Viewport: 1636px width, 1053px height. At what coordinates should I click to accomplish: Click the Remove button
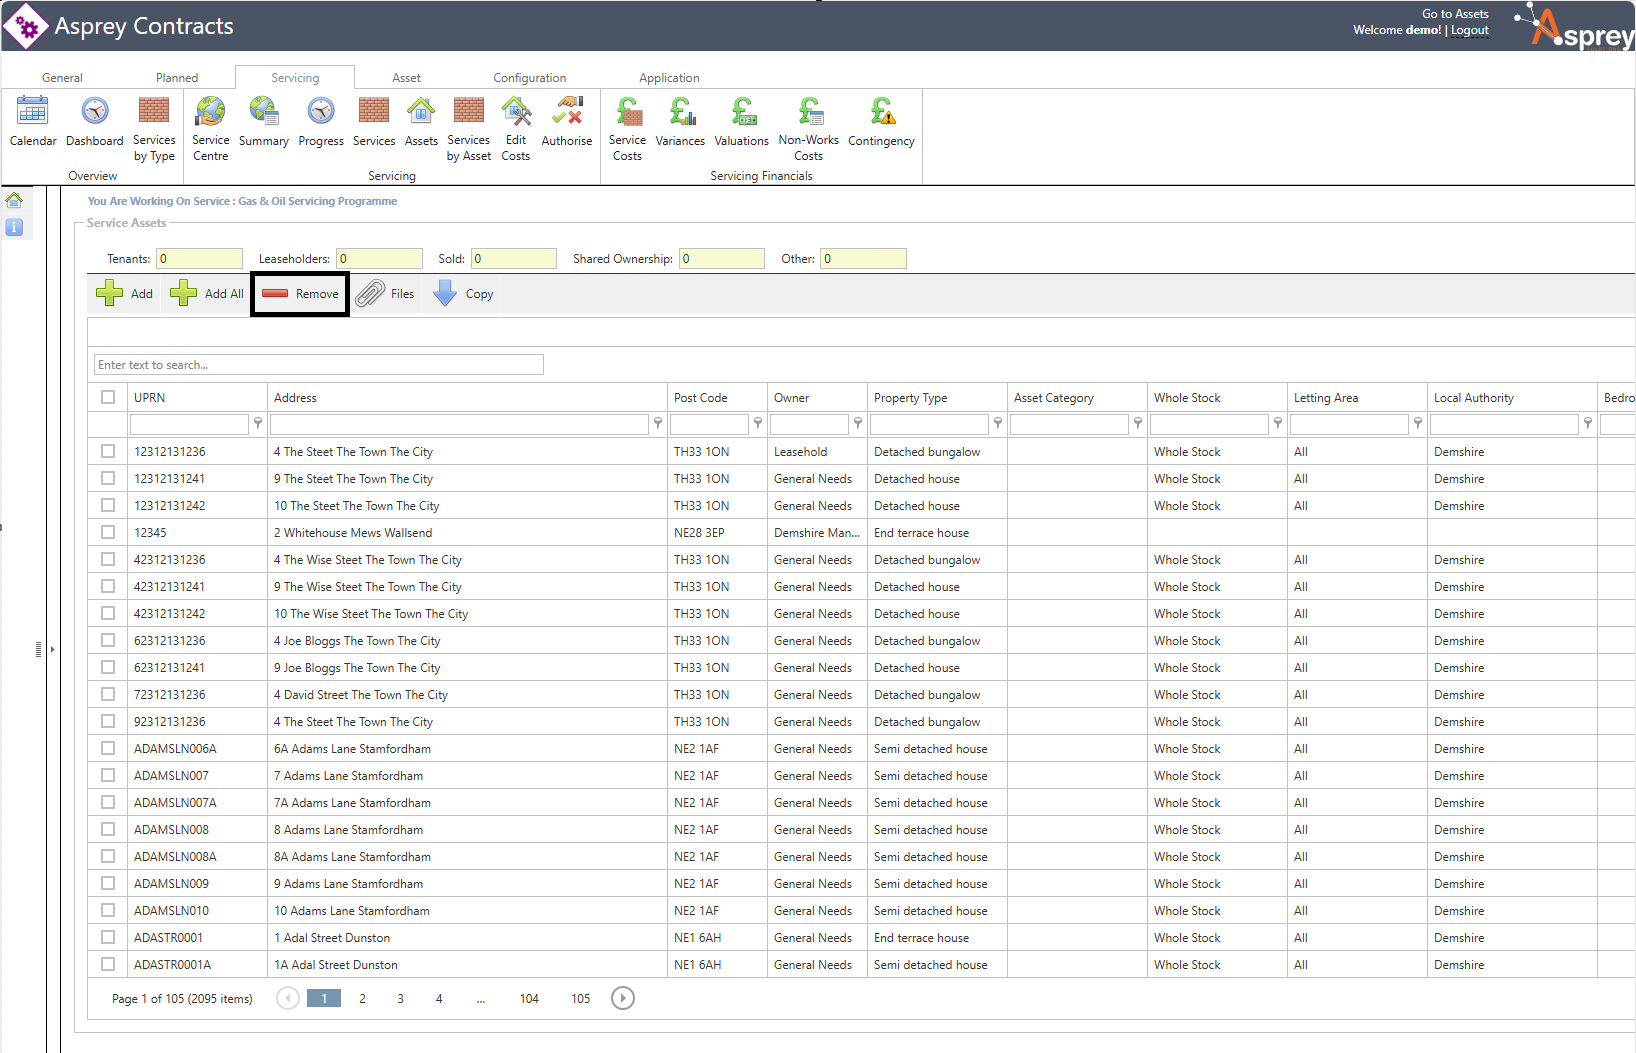[300, 294]
